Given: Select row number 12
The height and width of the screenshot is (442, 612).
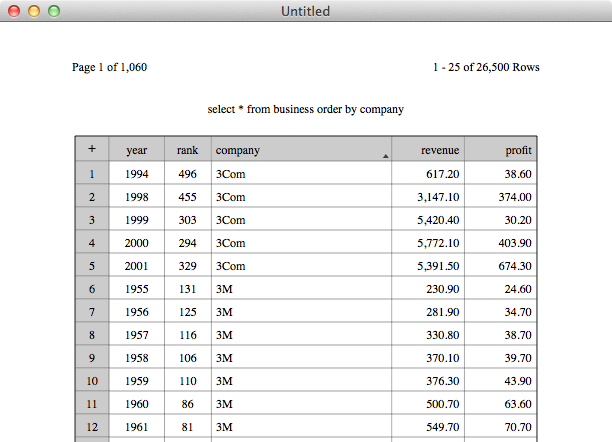Looking at the screenshot, I should pyautogui.click(x=92, y=427).
